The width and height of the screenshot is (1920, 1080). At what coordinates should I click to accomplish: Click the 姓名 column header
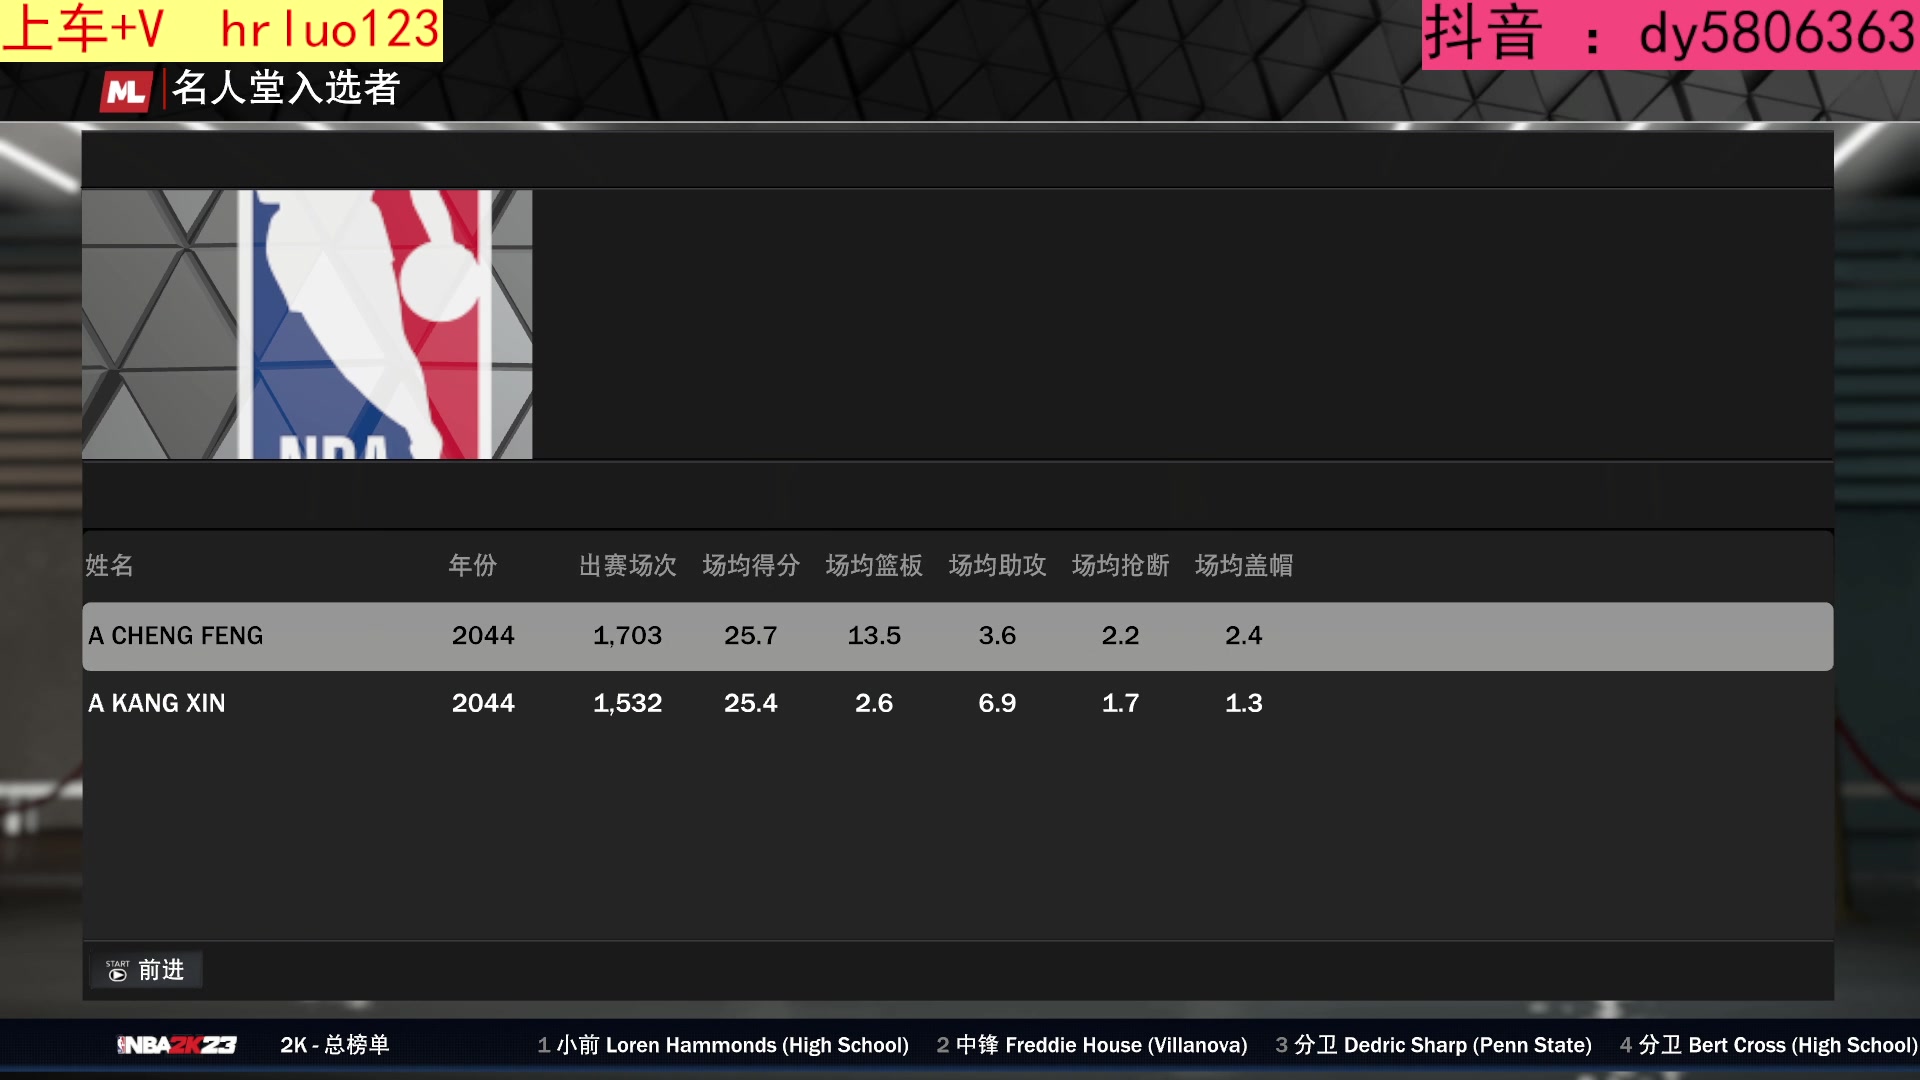(109, 565)
